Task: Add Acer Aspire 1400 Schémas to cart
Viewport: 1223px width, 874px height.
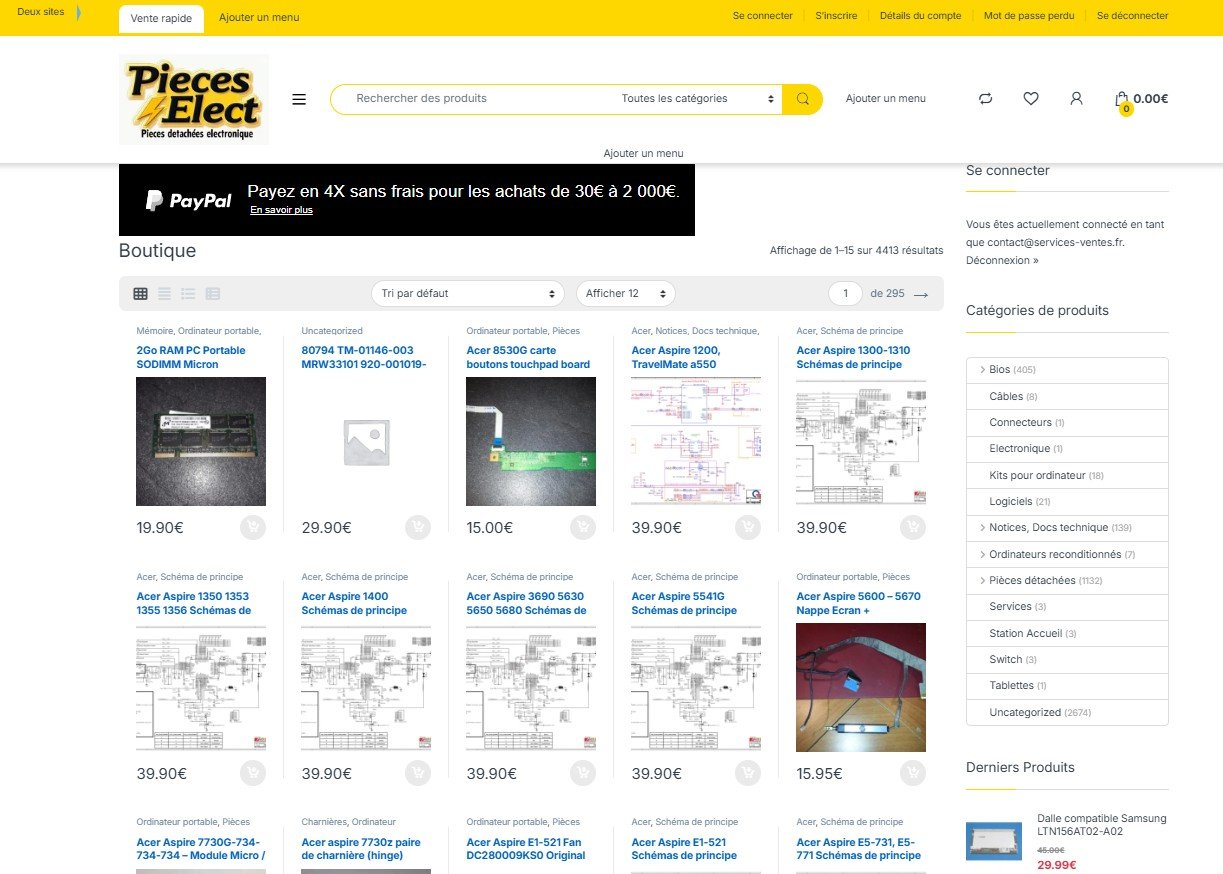Action: click(418, 773)
